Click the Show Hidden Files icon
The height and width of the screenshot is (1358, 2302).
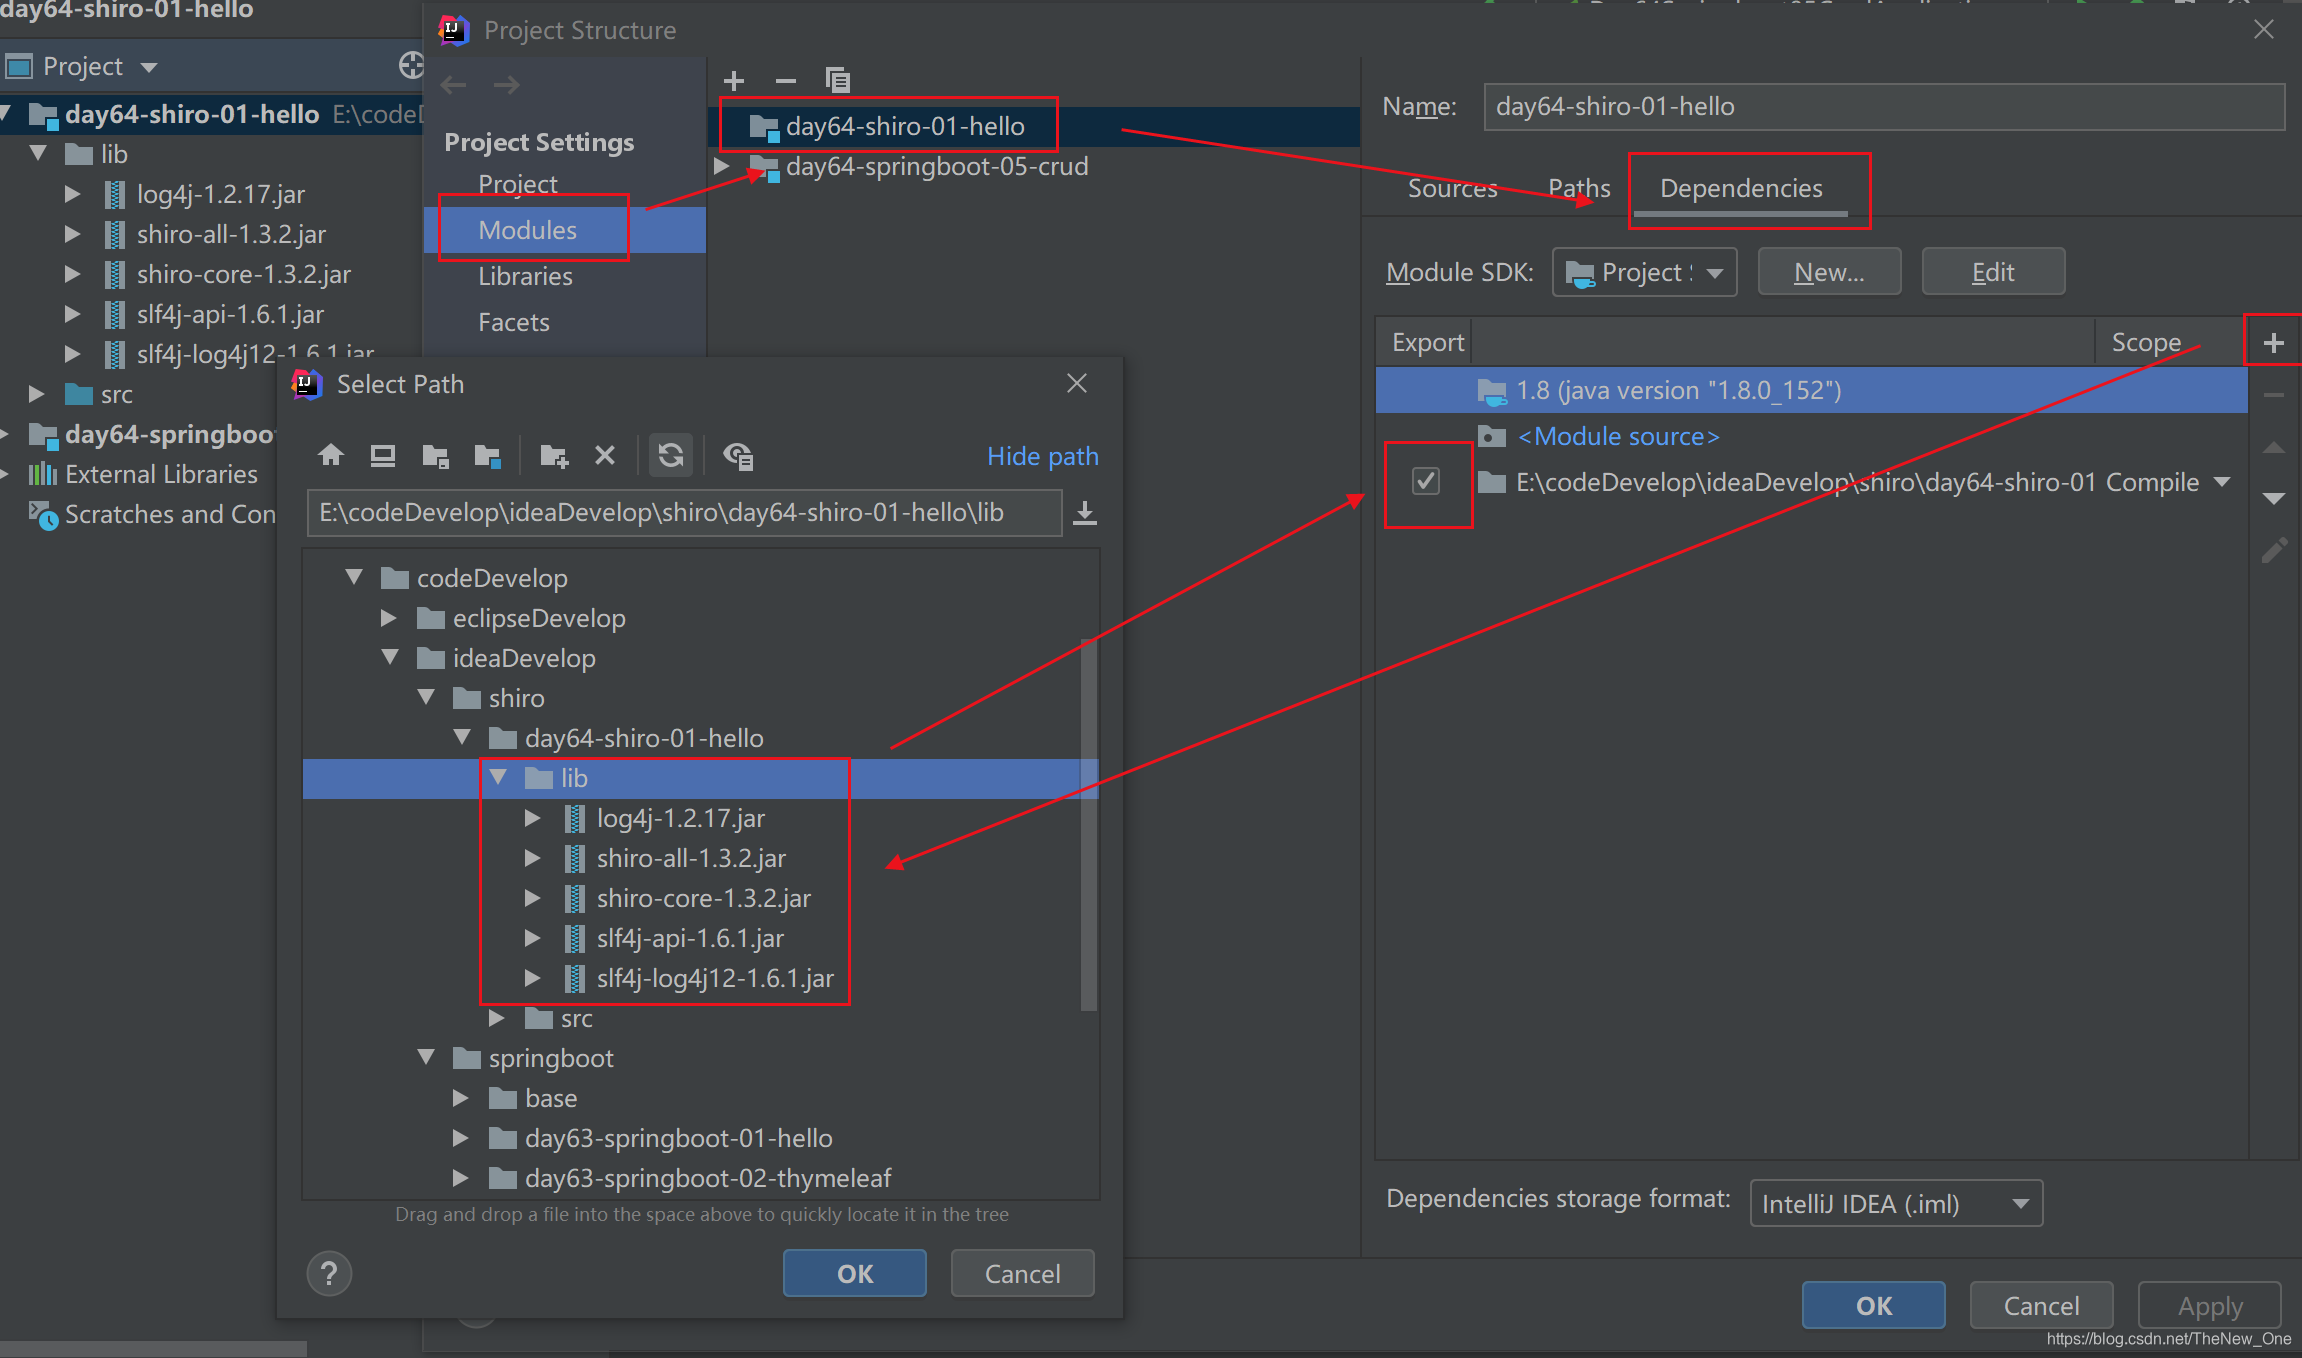pos(738,456)
